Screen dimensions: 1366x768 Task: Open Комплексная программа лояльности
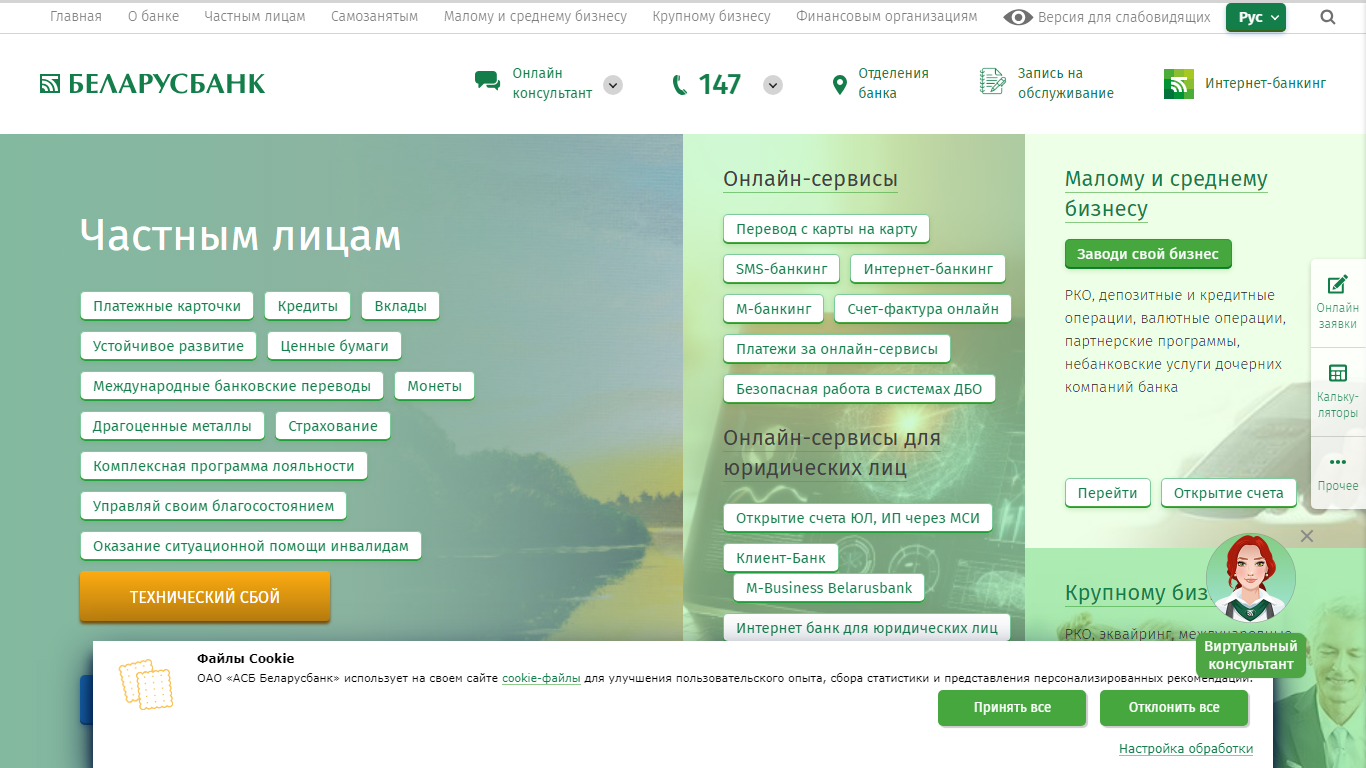[x=224, y=466]
